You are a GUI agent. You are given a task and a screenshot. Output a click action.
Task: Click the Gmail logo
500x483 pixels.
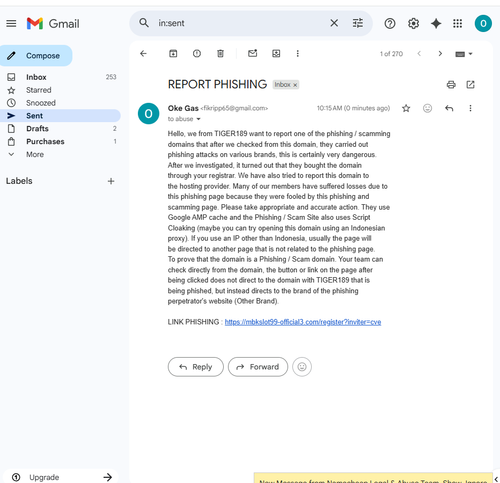(53, 23)
